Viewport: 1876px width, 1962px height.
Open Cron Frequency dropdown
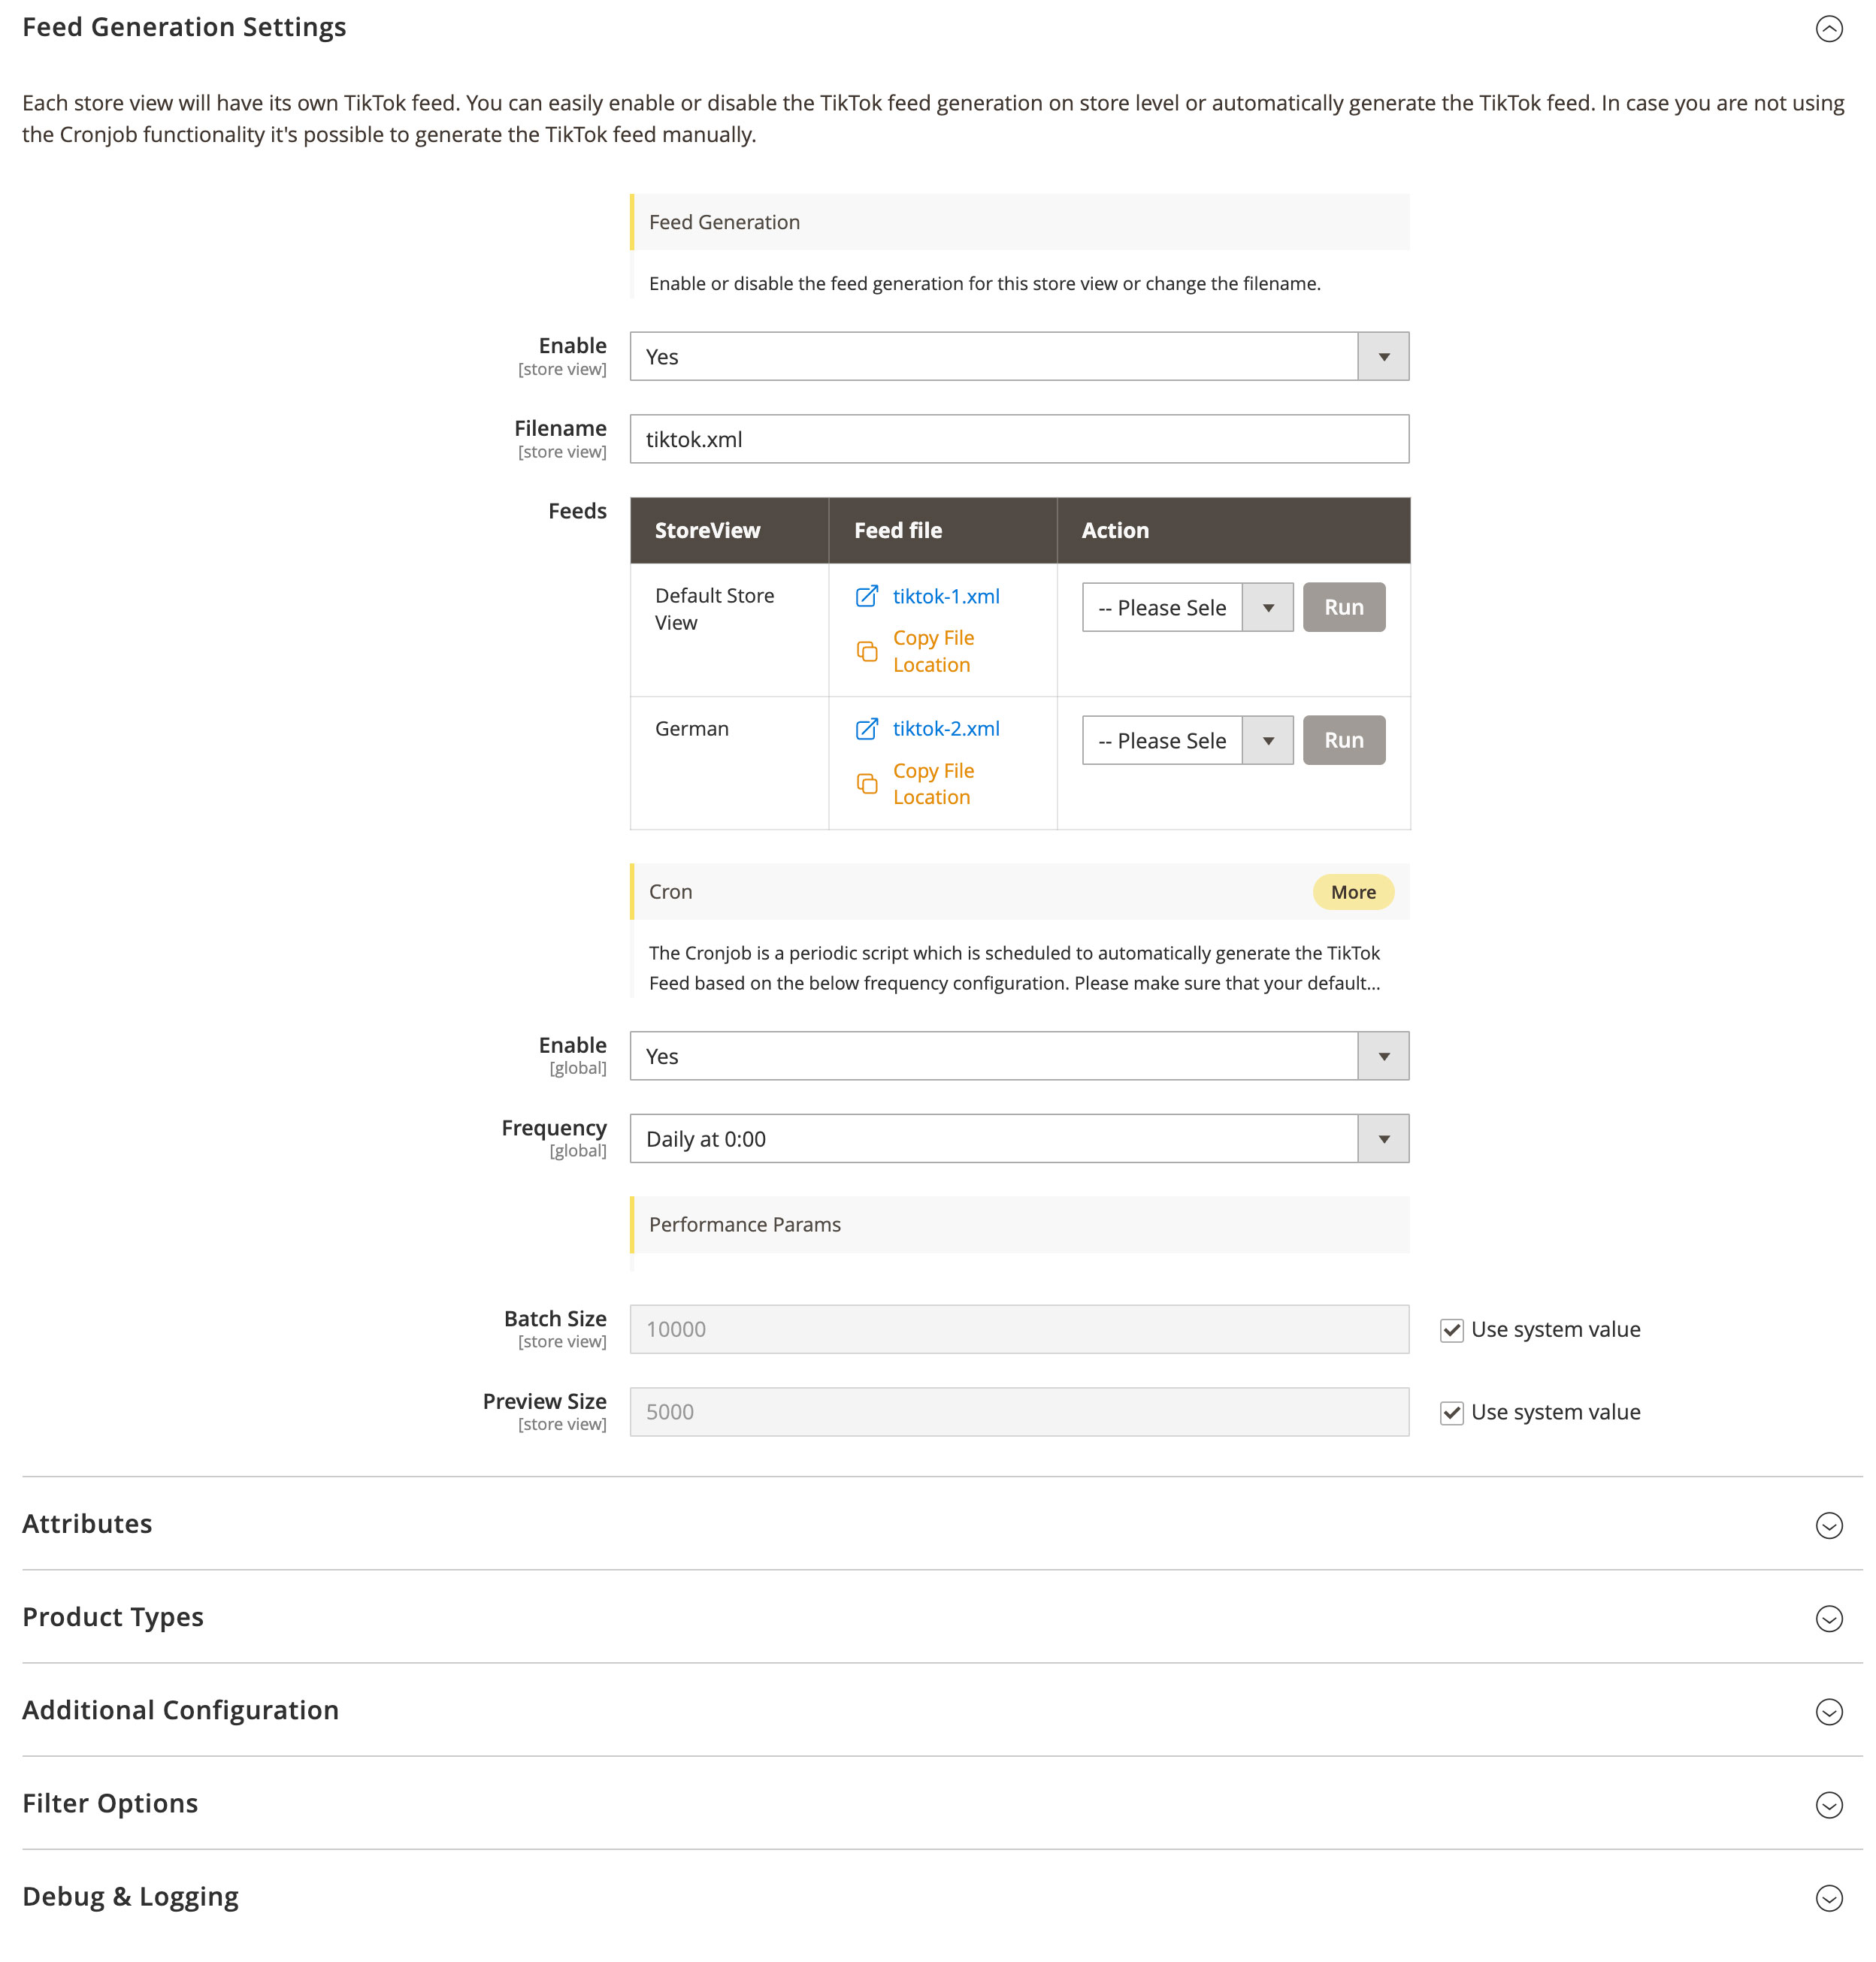[x=1018, y=1139]
